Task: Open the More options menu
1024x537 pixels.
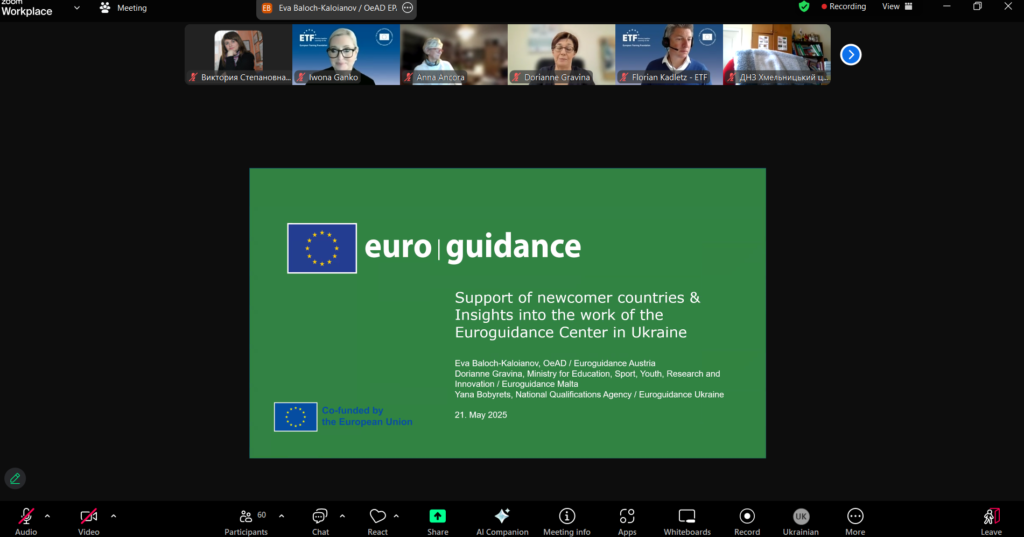Action: (855, 521)
